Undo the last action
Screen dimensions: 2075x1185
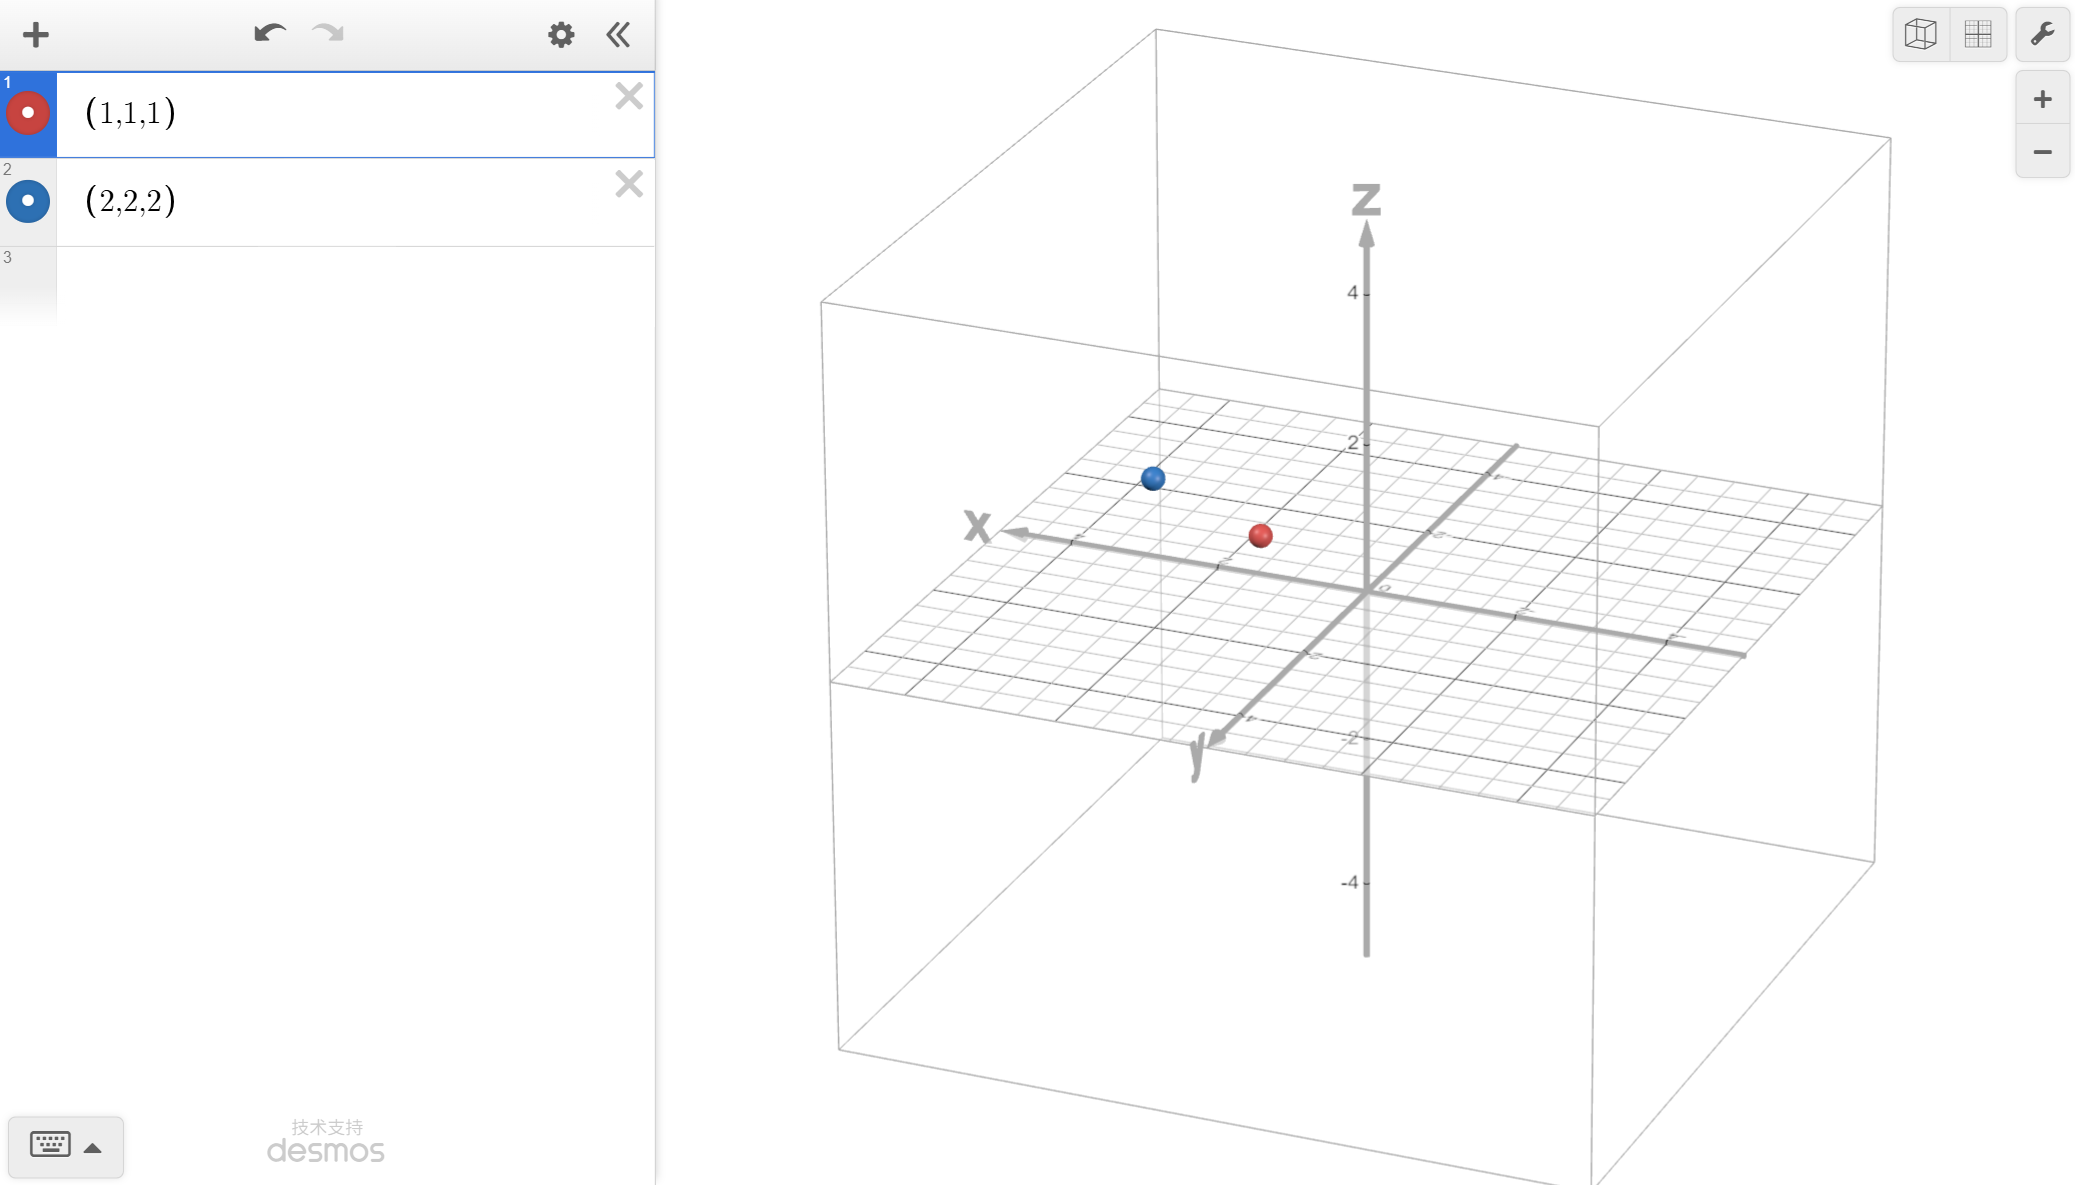tap(269, 34)
